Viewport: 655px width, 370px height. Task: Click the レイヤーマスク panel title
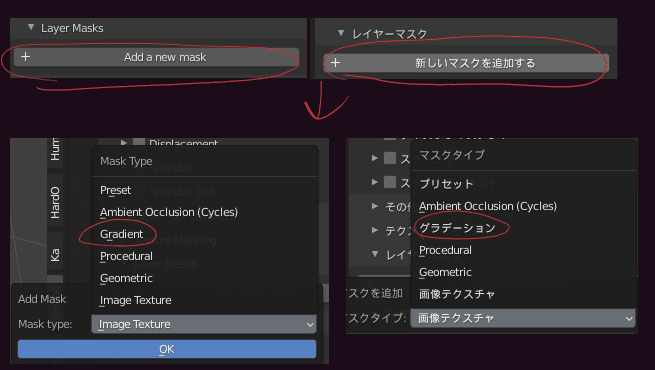389,34
